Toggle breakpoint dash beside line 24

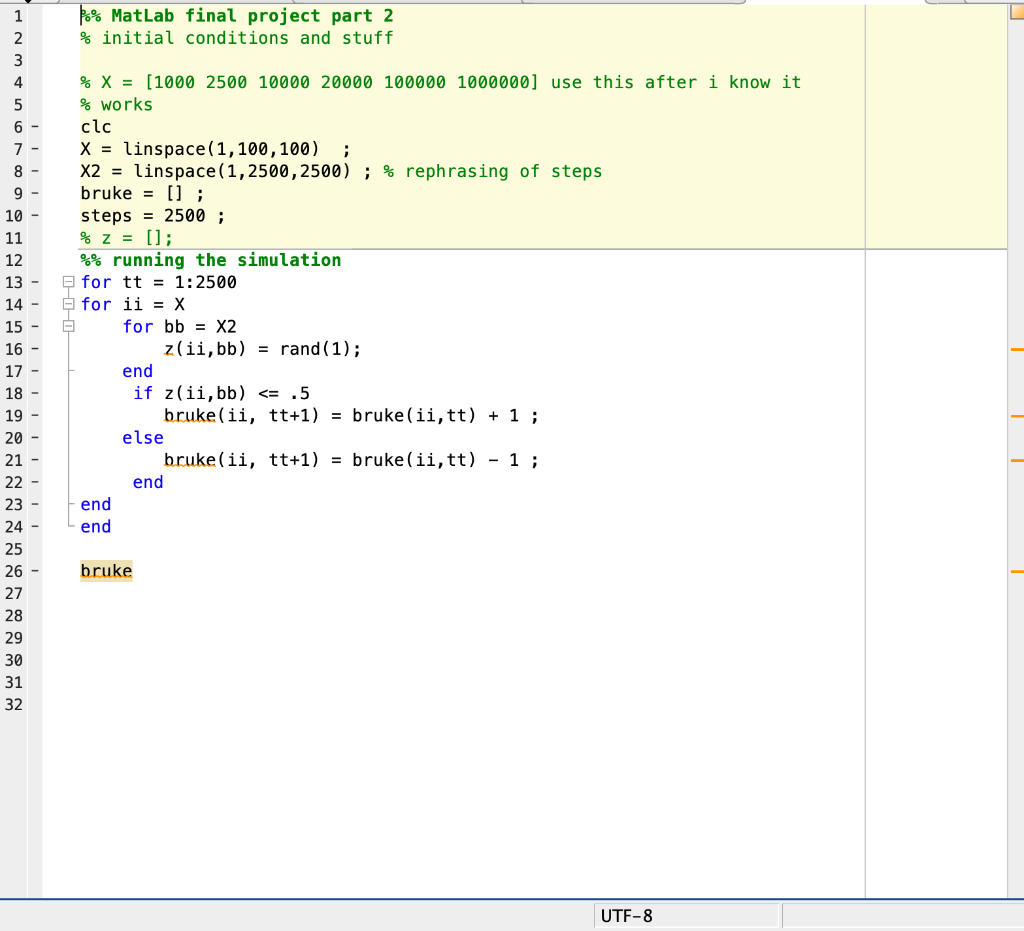click(x=35, y=527)
